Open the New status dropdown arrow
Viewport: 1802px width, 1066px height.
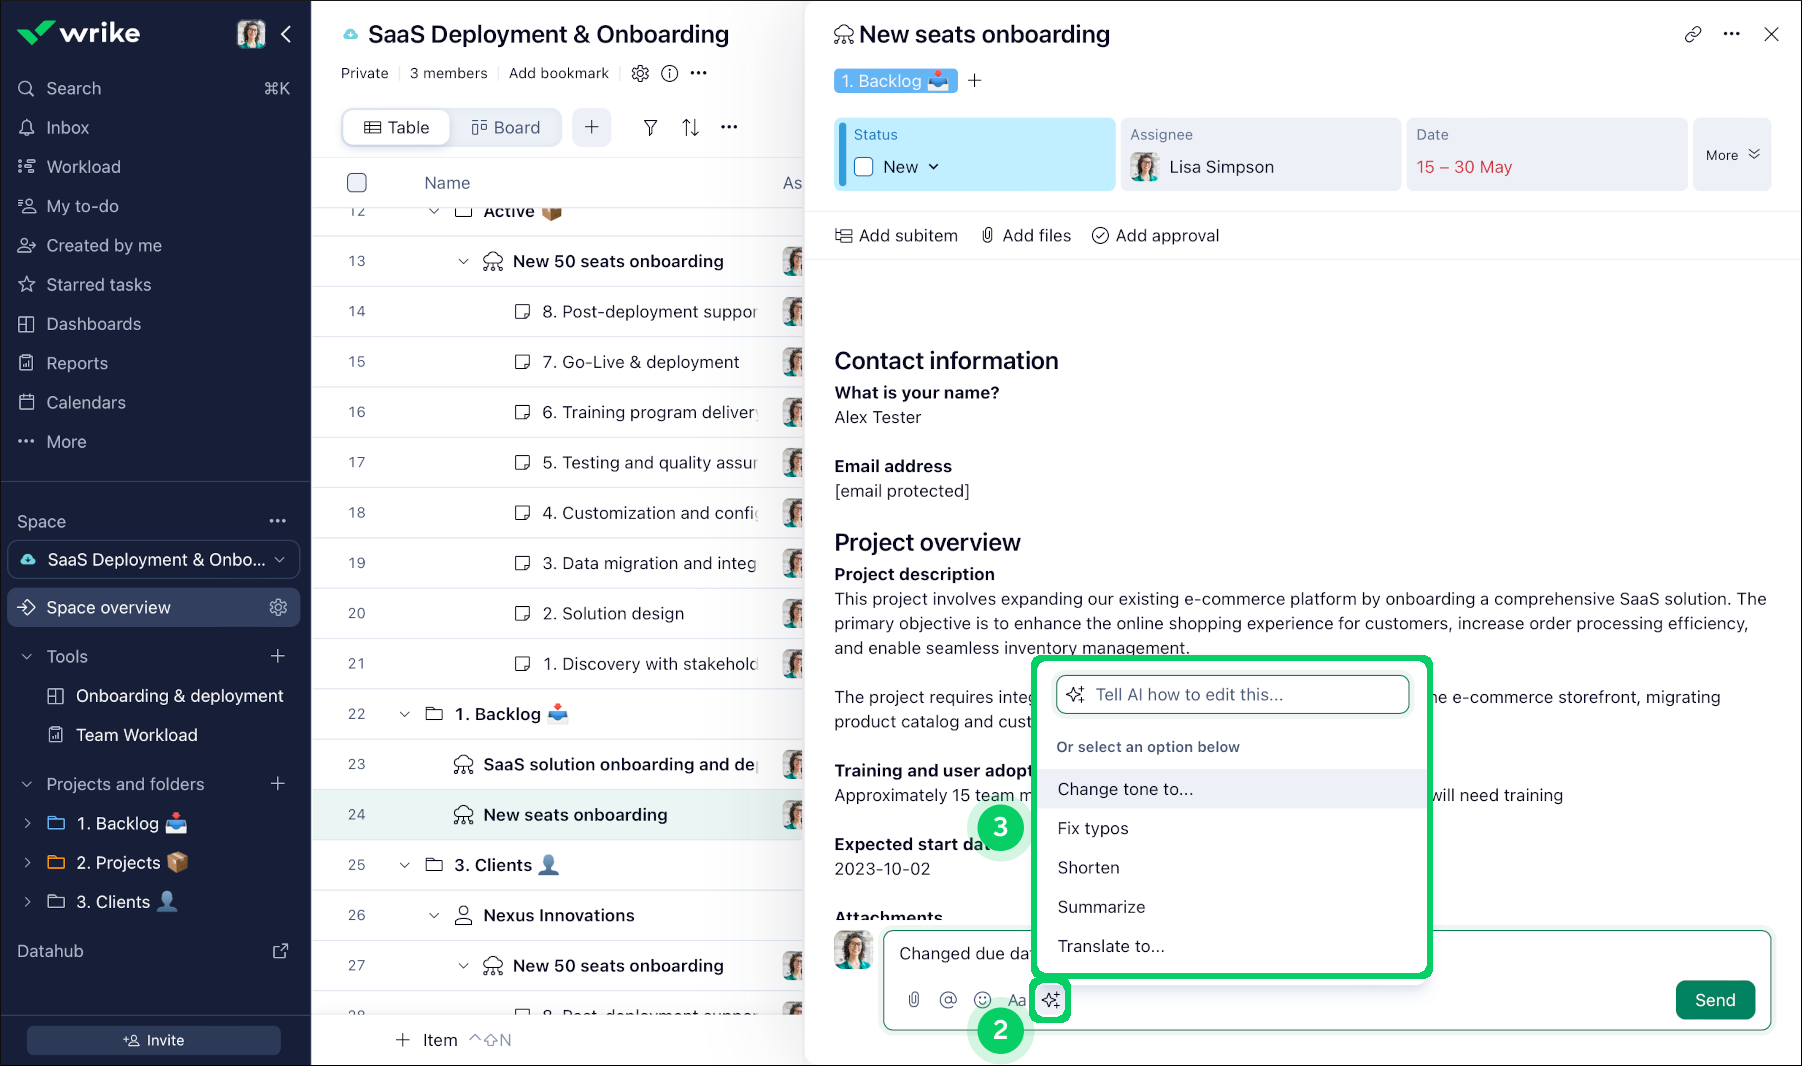pos(934,167)
